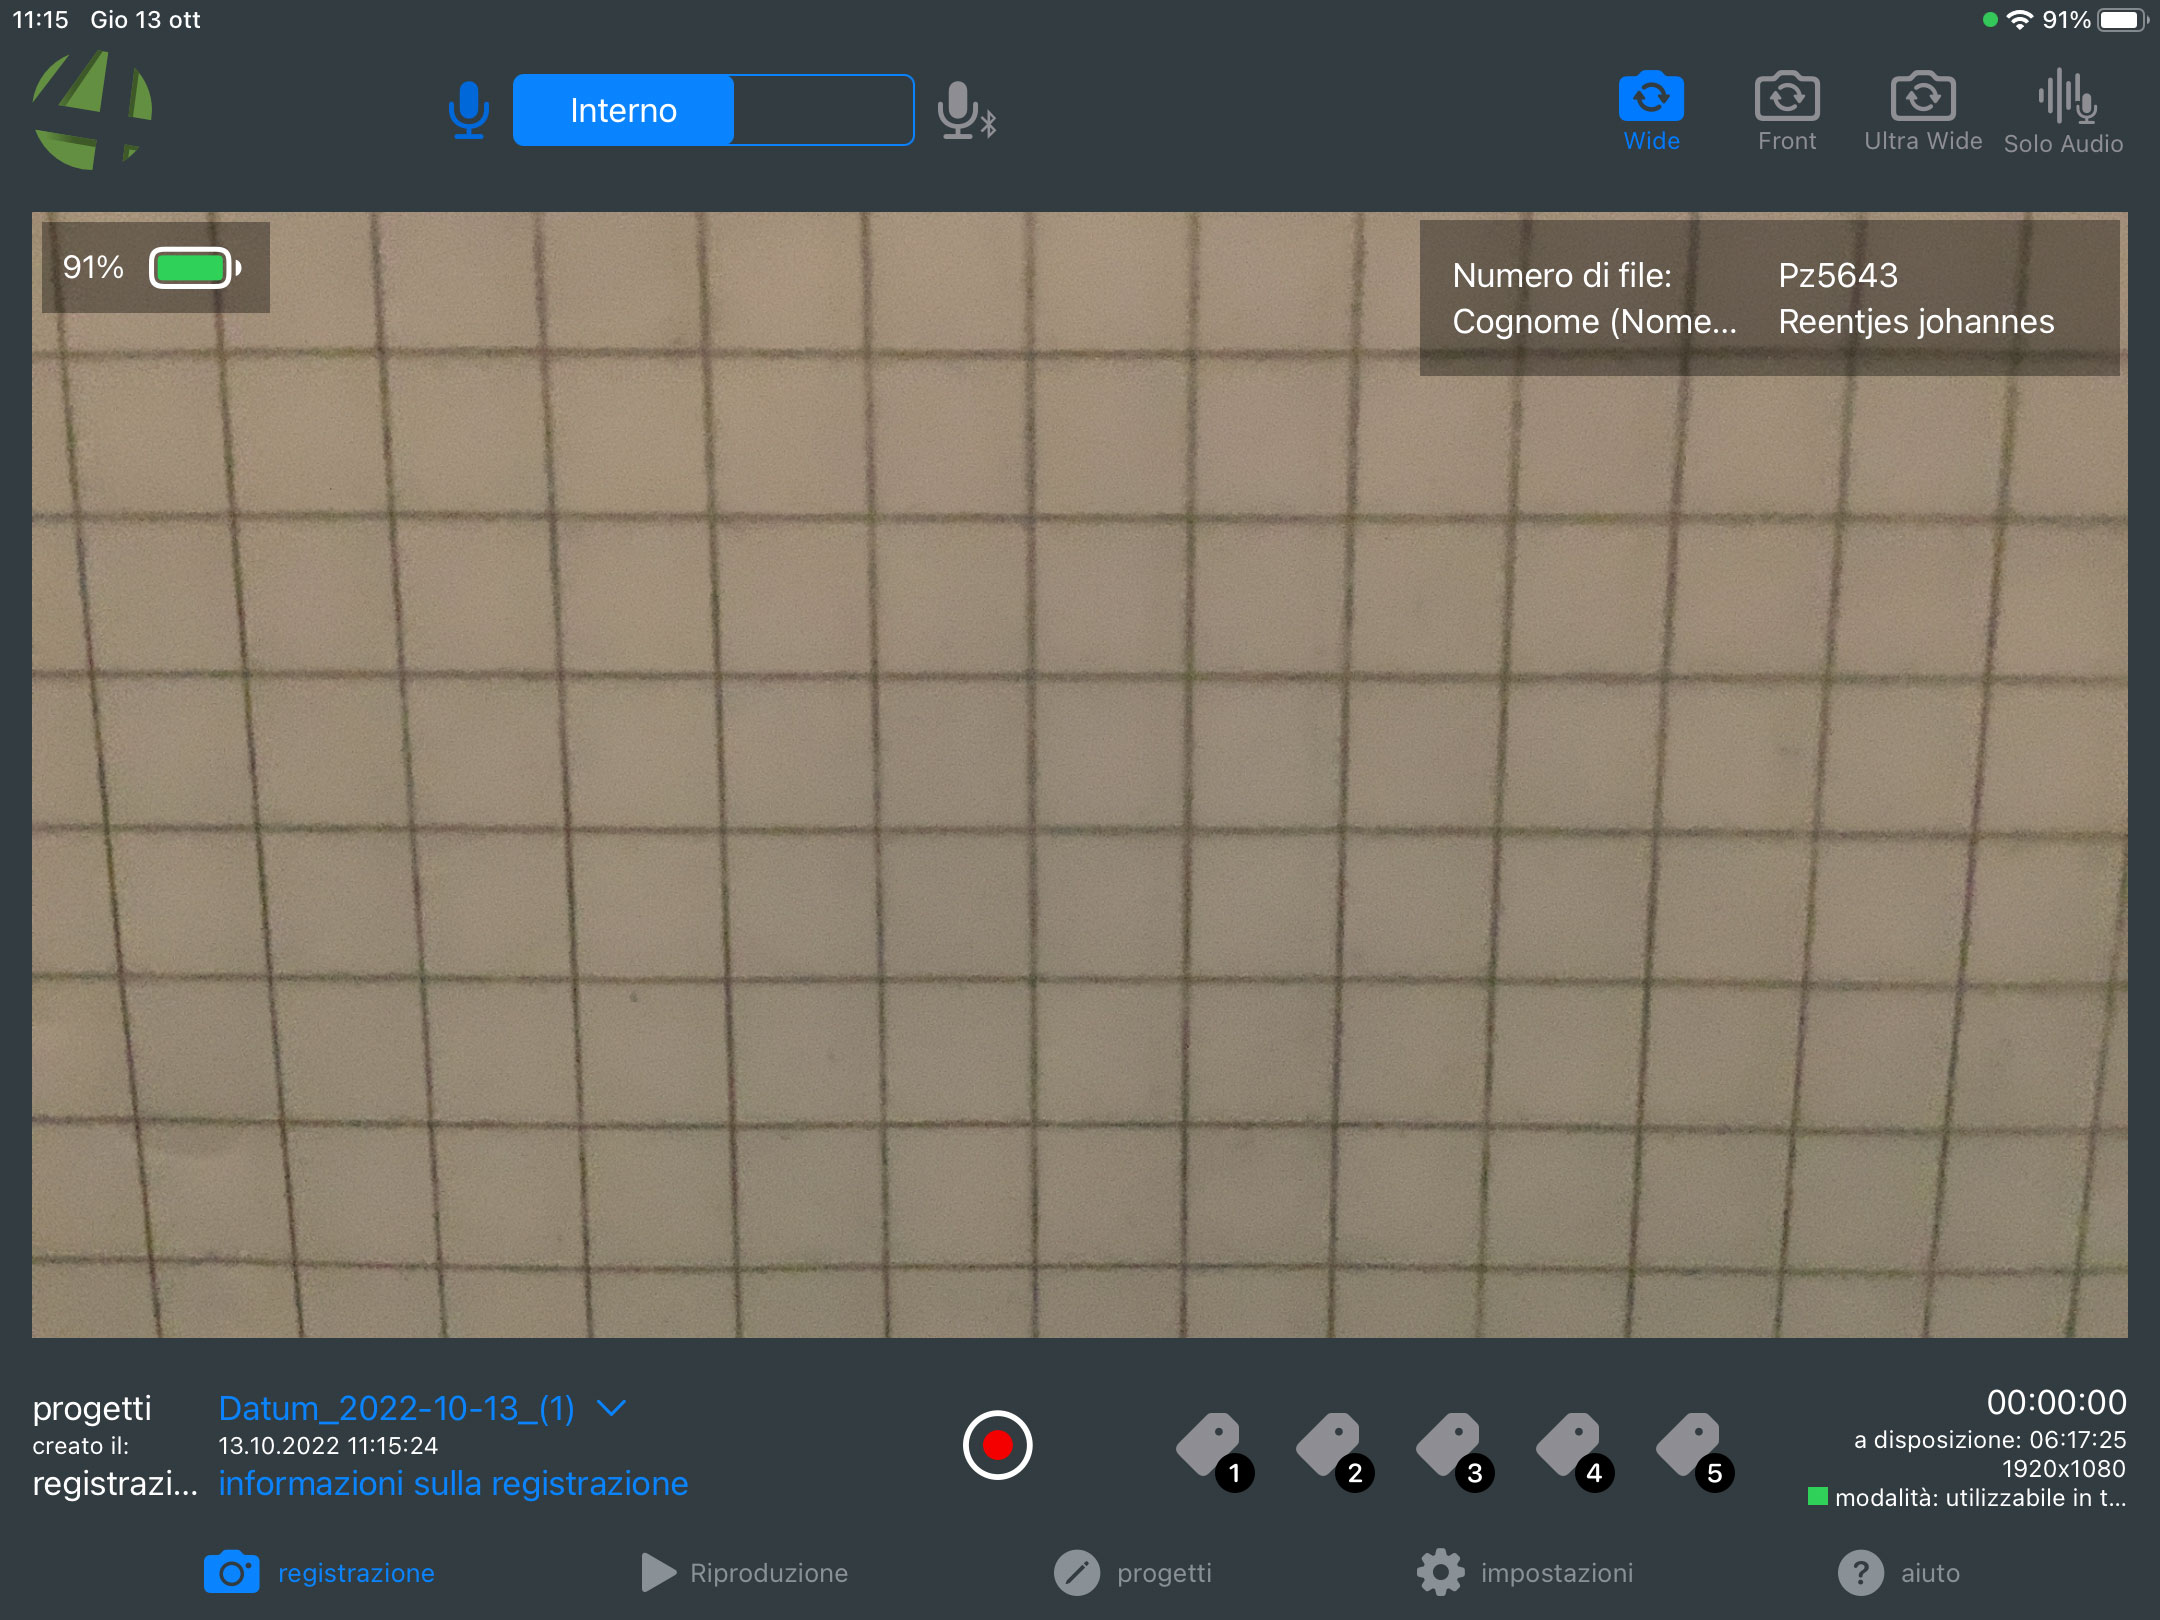Open the project dropdown Datum_2022-10-13_(1)
Image resolution: width=2160 pixels, height=1620 pixels.
coord(396,1408)
